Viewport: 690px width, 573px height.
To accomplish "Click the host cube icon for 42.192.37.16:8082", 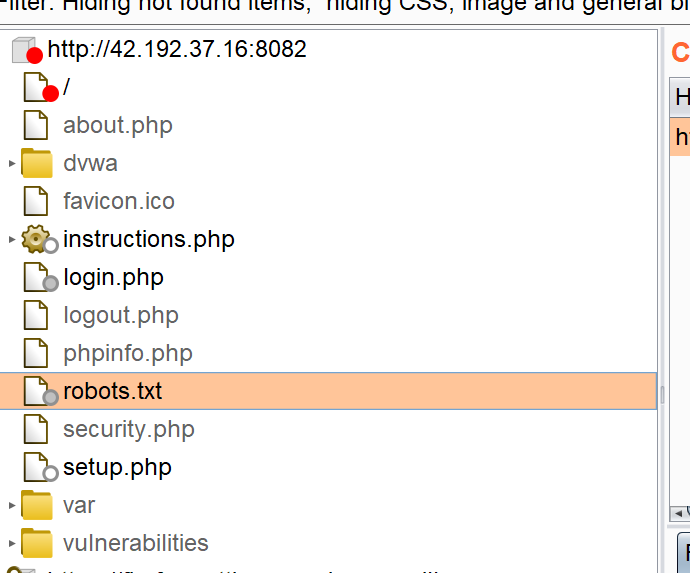I will click(25, 49).
